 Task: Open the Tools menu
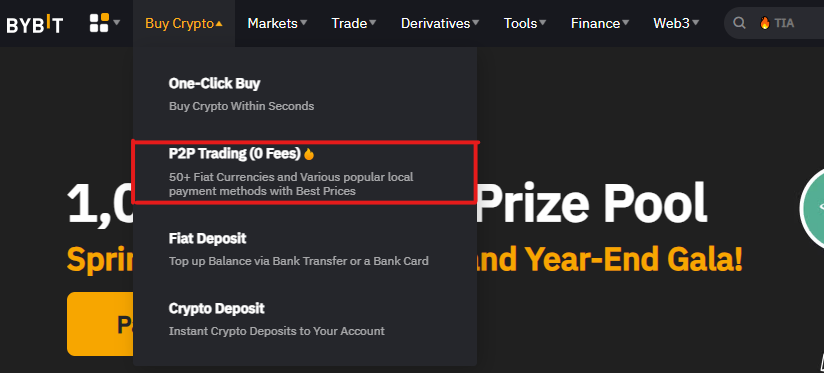[525, 23]
